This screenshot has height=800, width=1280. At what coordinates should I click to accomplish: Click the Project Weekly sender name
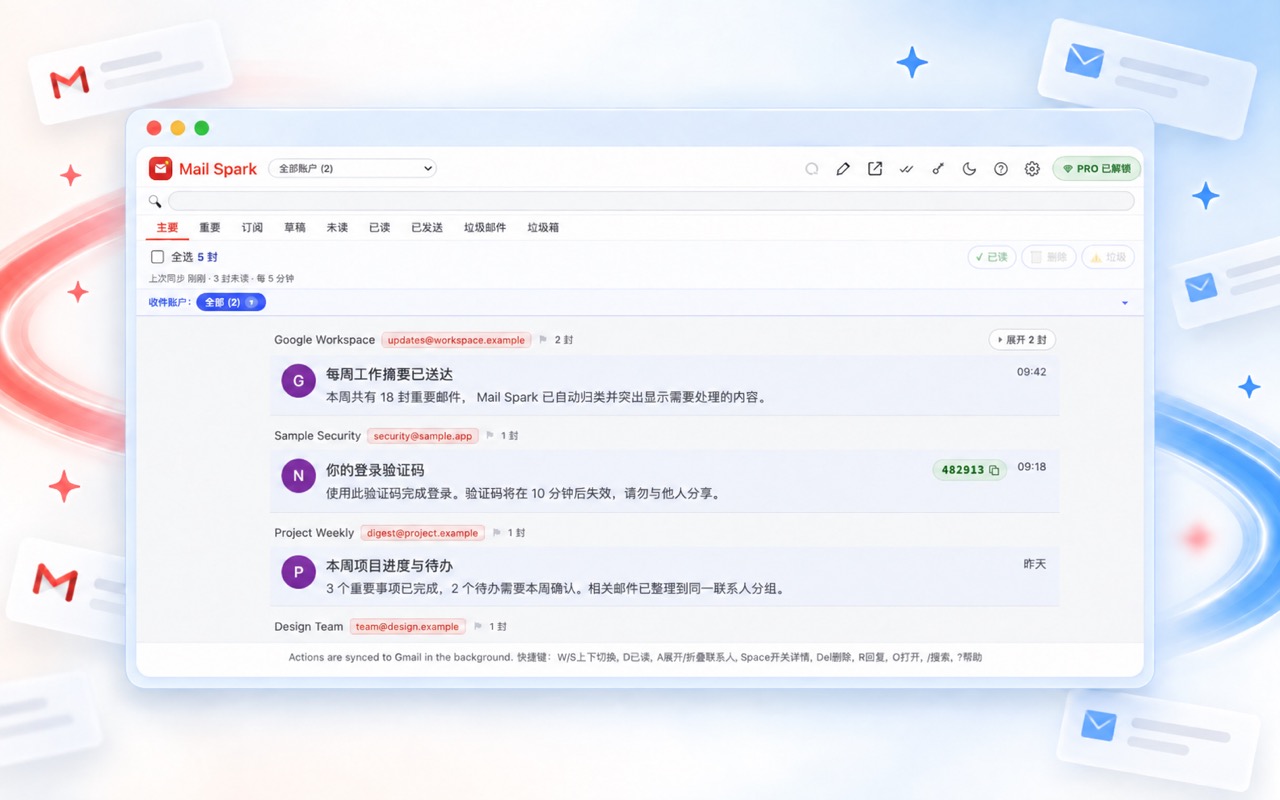tap(314, 533)
